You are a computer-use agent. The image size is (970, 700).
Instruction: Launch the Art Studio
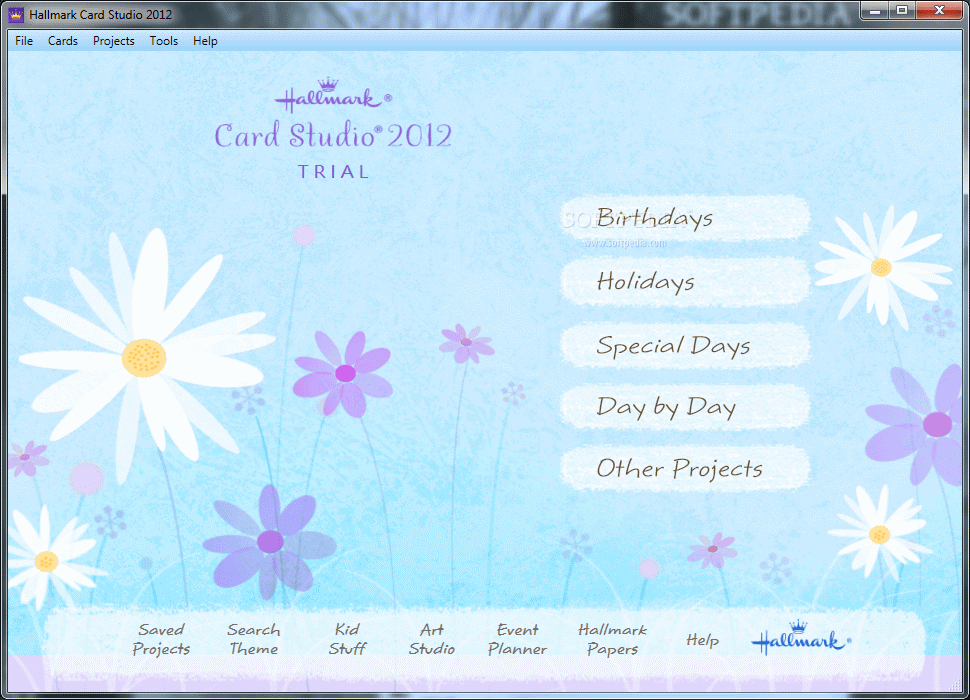tap(432, 639)
